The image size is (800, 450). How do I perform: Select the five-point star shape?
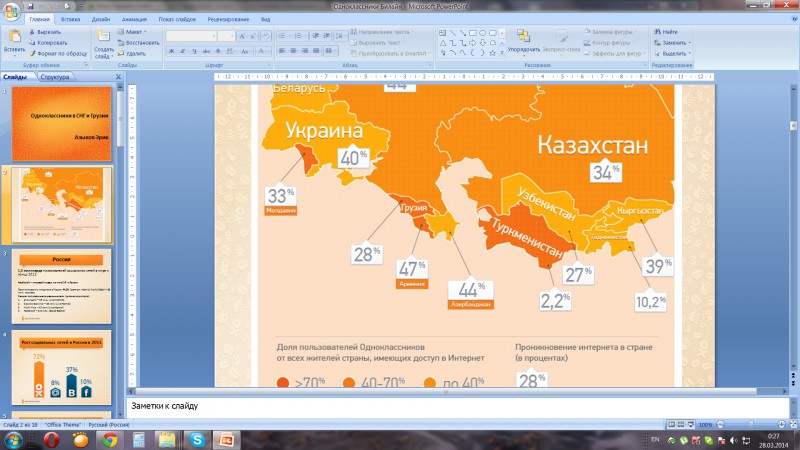492,53
